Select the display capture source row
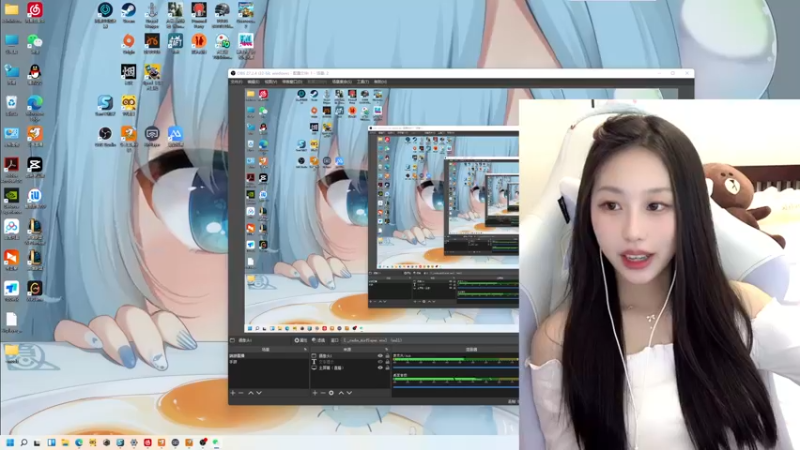 click(350, 368)
